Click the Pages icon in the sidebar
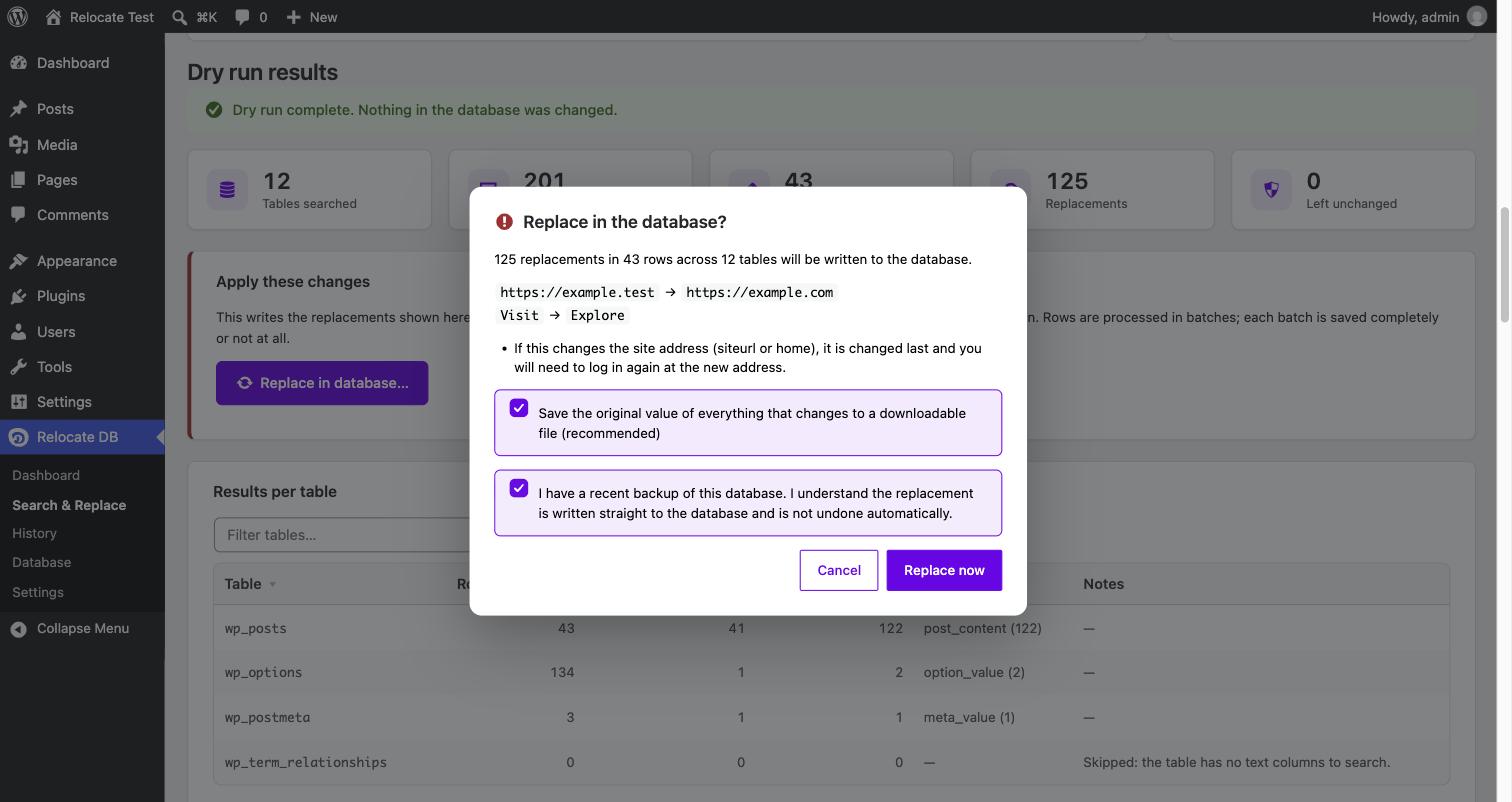 coord(18,180)
